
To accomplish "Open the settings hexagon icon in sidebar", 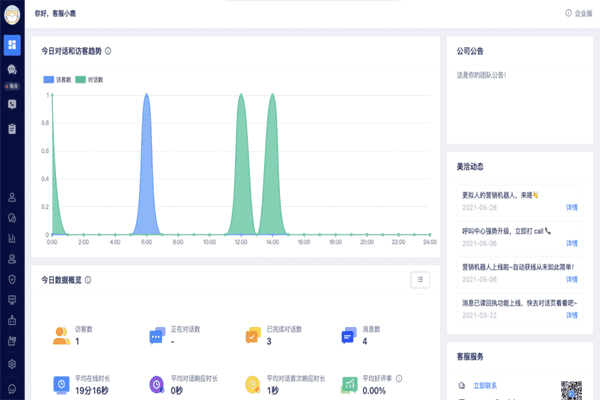I will pos(12,364).
